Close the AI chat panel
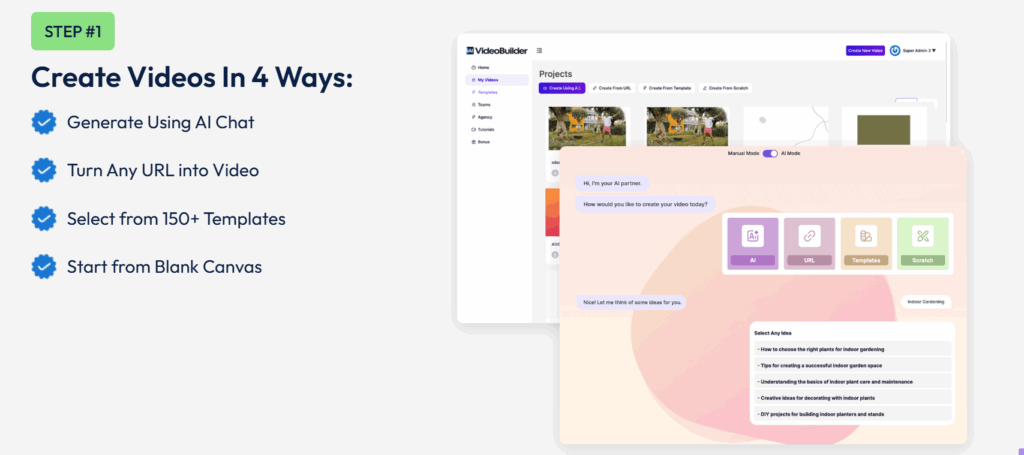This screenshot has height=455, width=1024. (x=962, y=151)
